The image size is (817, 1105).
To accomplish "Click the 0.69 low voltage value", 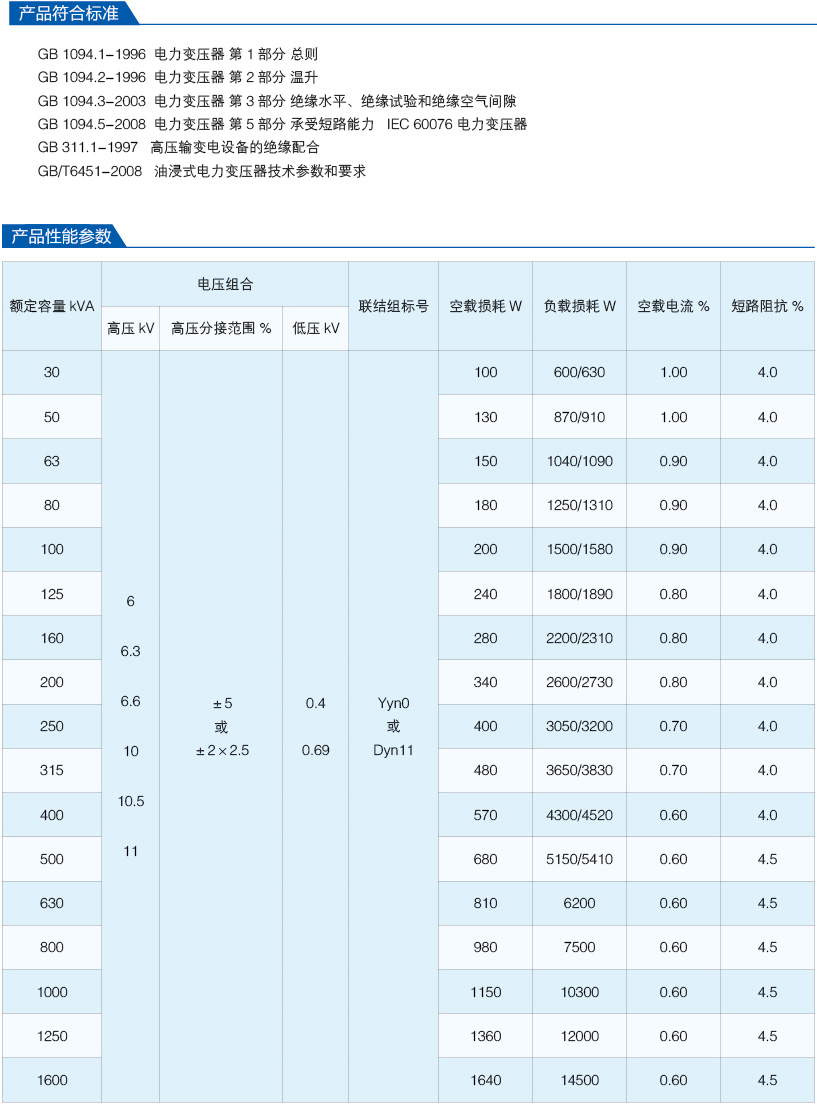I will tap(315, 750).
